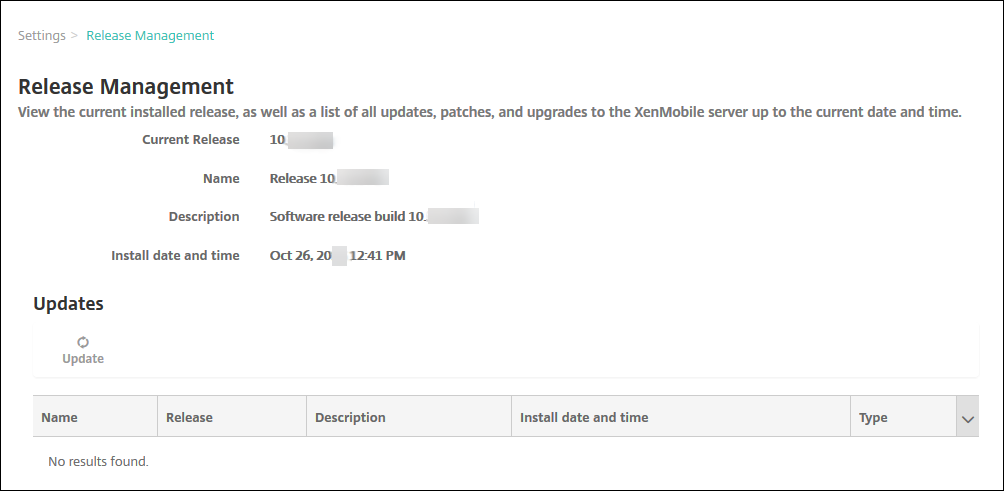The image size is (1004, 491).
Task: Click the 'Current Release' field label
Action: click(x=190, y=139)
